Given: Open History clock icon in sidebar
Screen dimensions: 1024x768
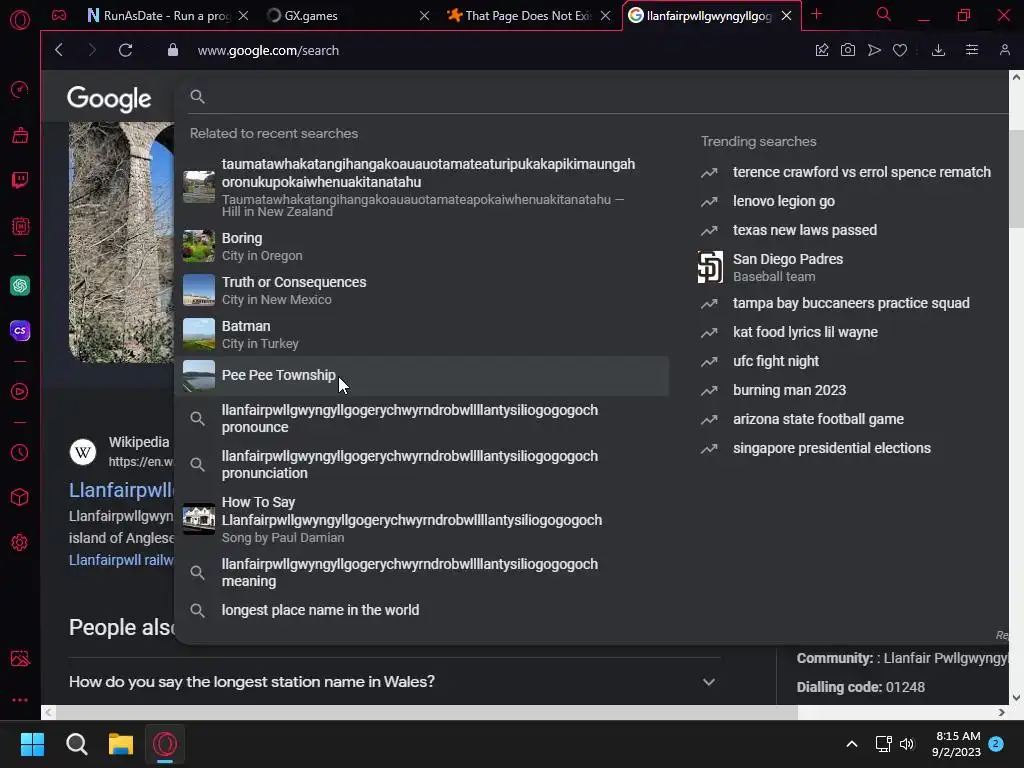Looking at the screenshot, I should tap(20, 453).
